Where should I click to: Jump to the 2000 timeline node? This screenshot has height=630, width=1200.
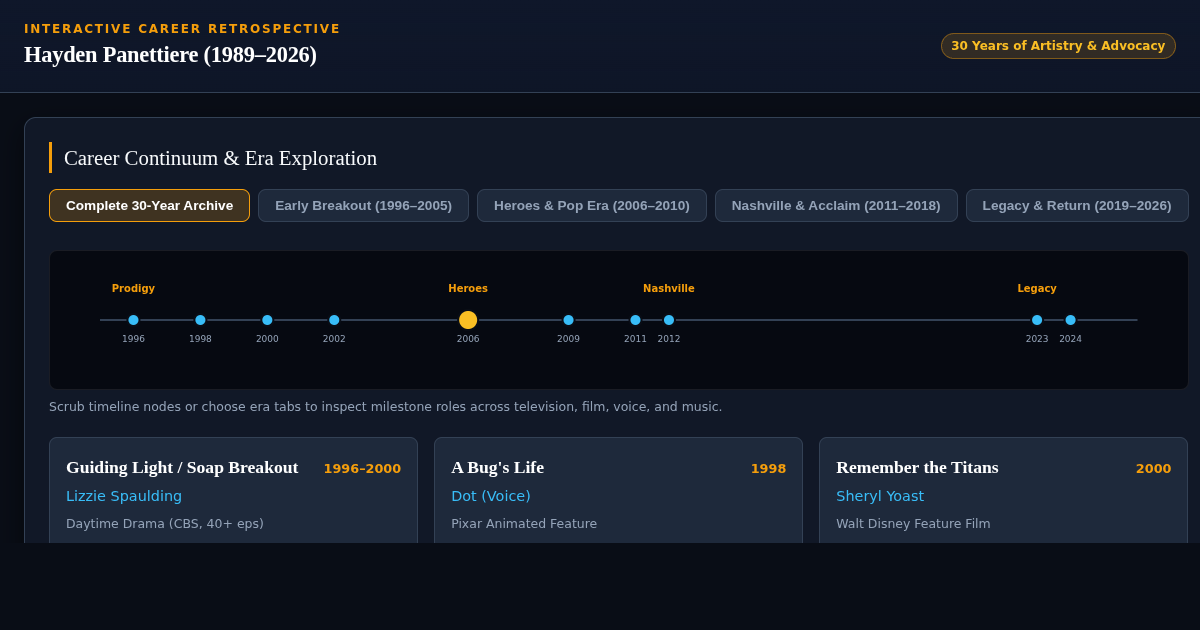pos(267,320)
